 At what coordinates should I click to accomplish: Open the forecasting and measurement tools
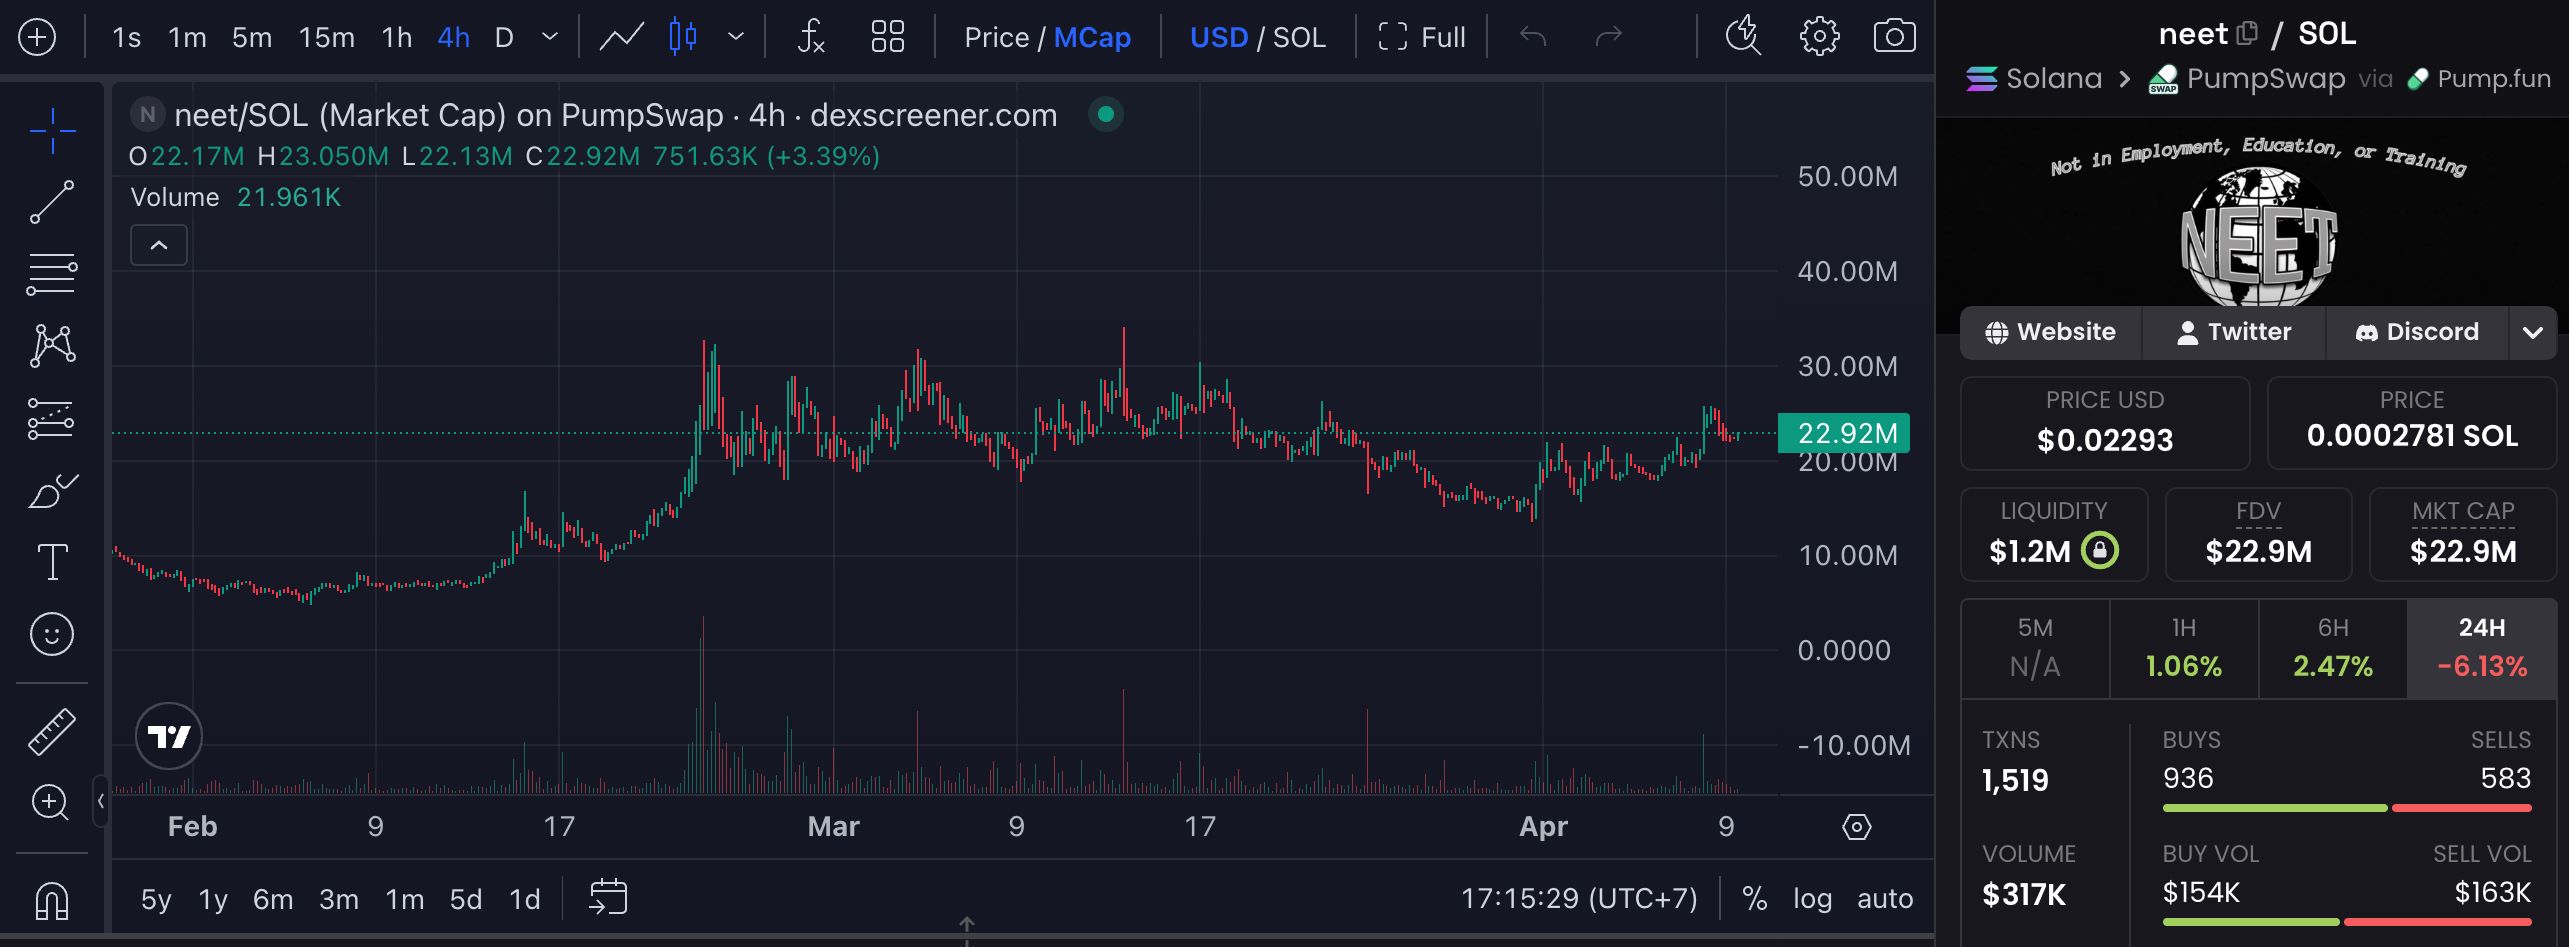tap(52, 419)
